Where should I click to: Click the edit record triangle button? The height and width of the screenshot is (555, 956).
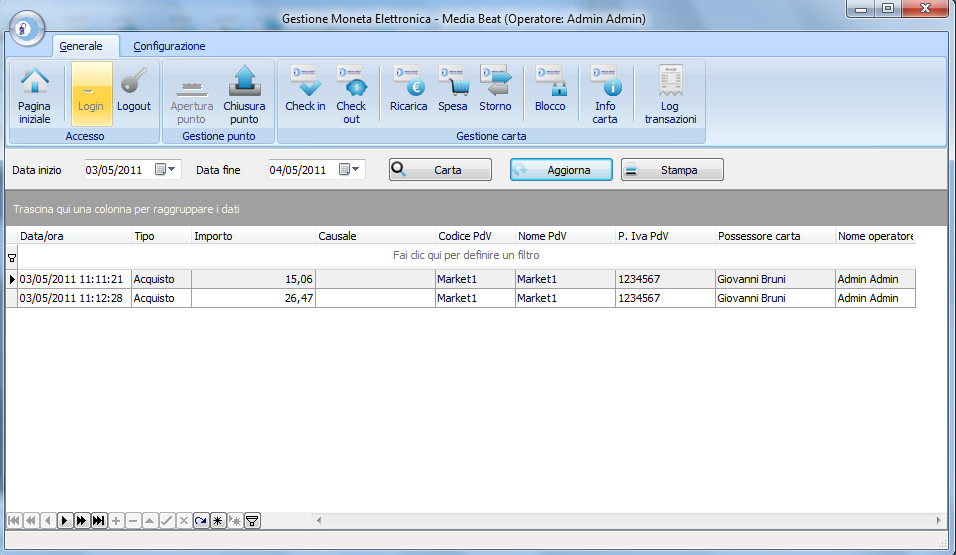(x=150, y=521)
